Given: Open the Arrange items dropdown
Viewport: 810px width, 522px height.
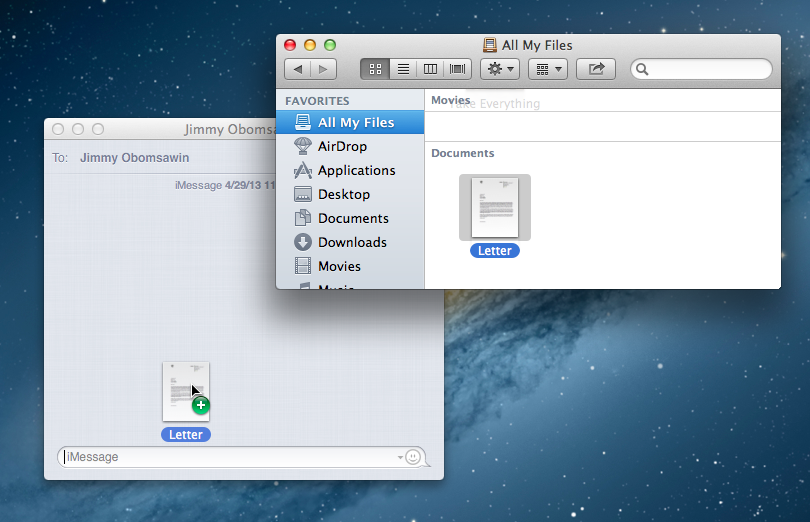Looking at the screenshot, I should click(x=548, y=69).
